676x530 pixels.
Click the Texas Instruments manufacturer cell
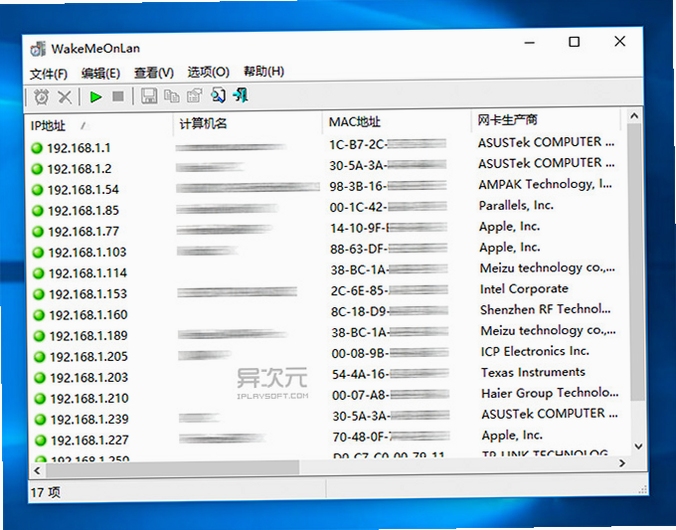[533, 372]
